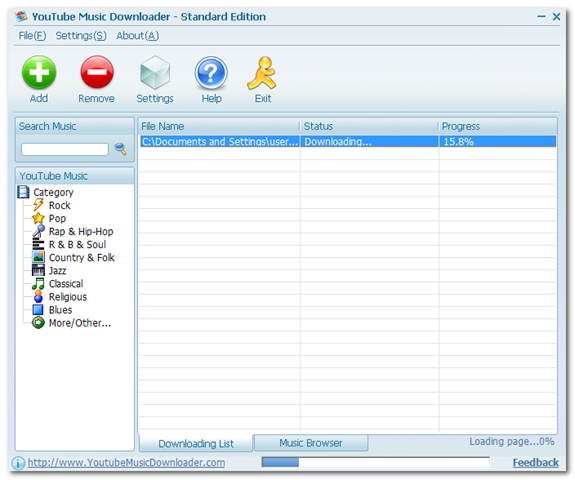Click the Status column header
This screenshot has height=480, width=575.
tap(369, 127)
